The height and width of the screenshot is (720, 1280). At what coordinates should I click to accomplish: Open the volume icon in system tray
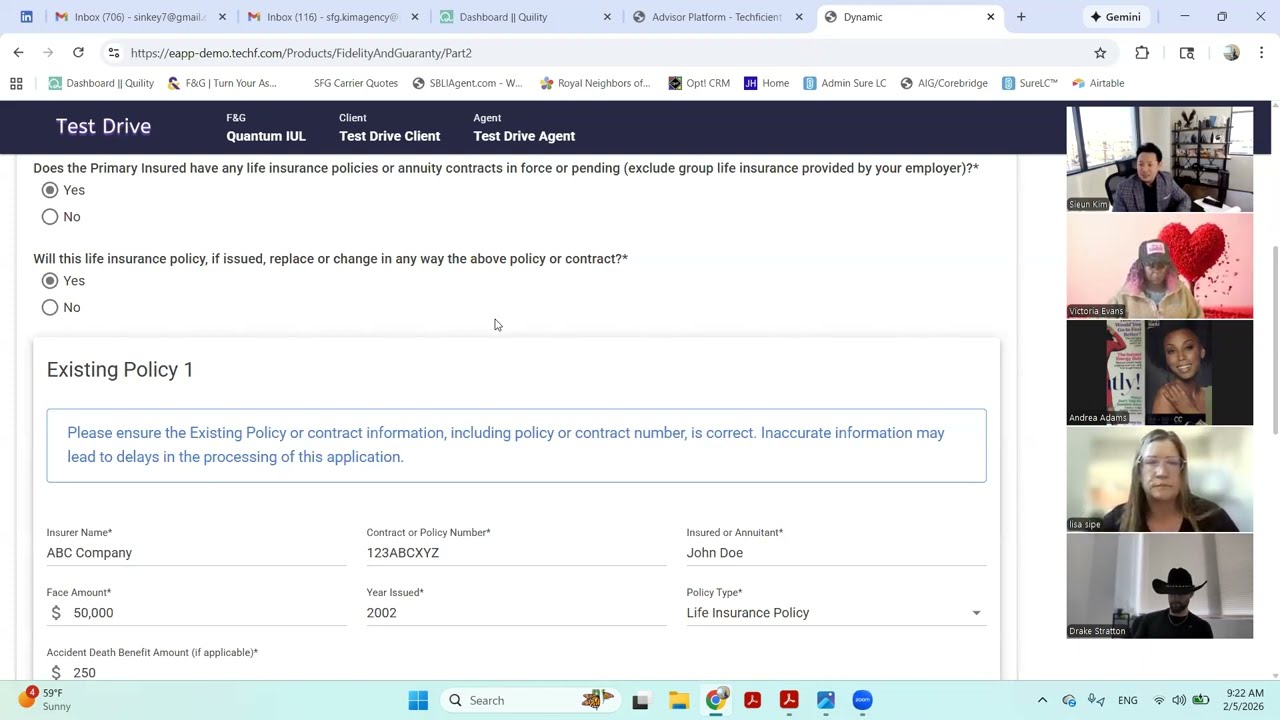point(1179,700)
